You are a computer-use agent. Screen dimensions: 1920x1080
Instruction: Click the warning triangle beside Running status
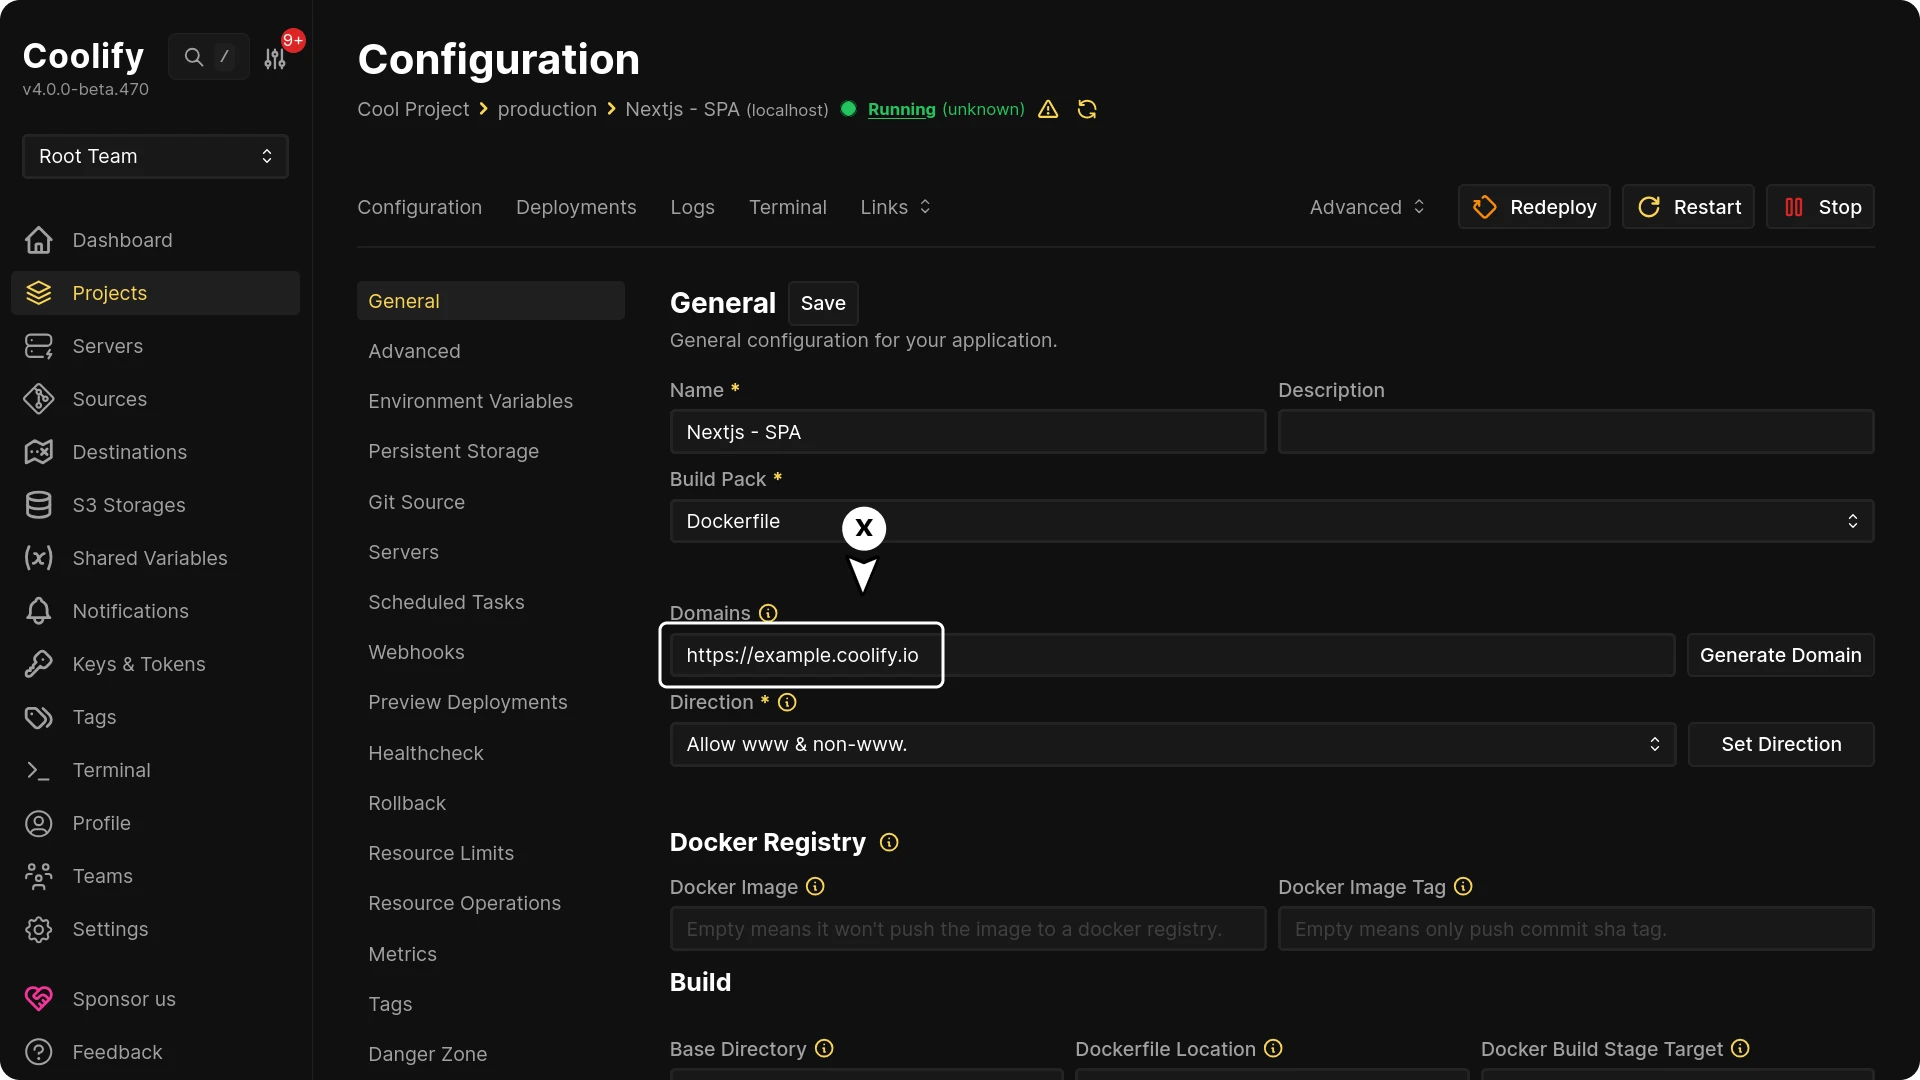[1047, 110]
